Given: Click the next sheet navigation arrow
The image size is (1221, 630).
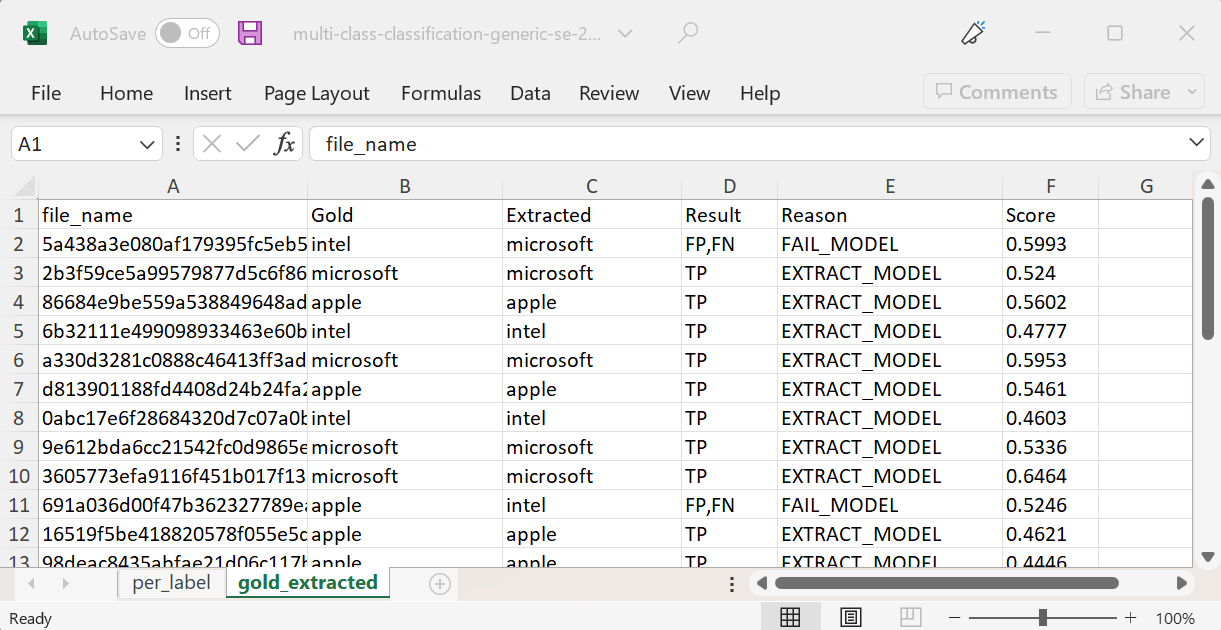Looking at the screenshot, I should point(66,583).
